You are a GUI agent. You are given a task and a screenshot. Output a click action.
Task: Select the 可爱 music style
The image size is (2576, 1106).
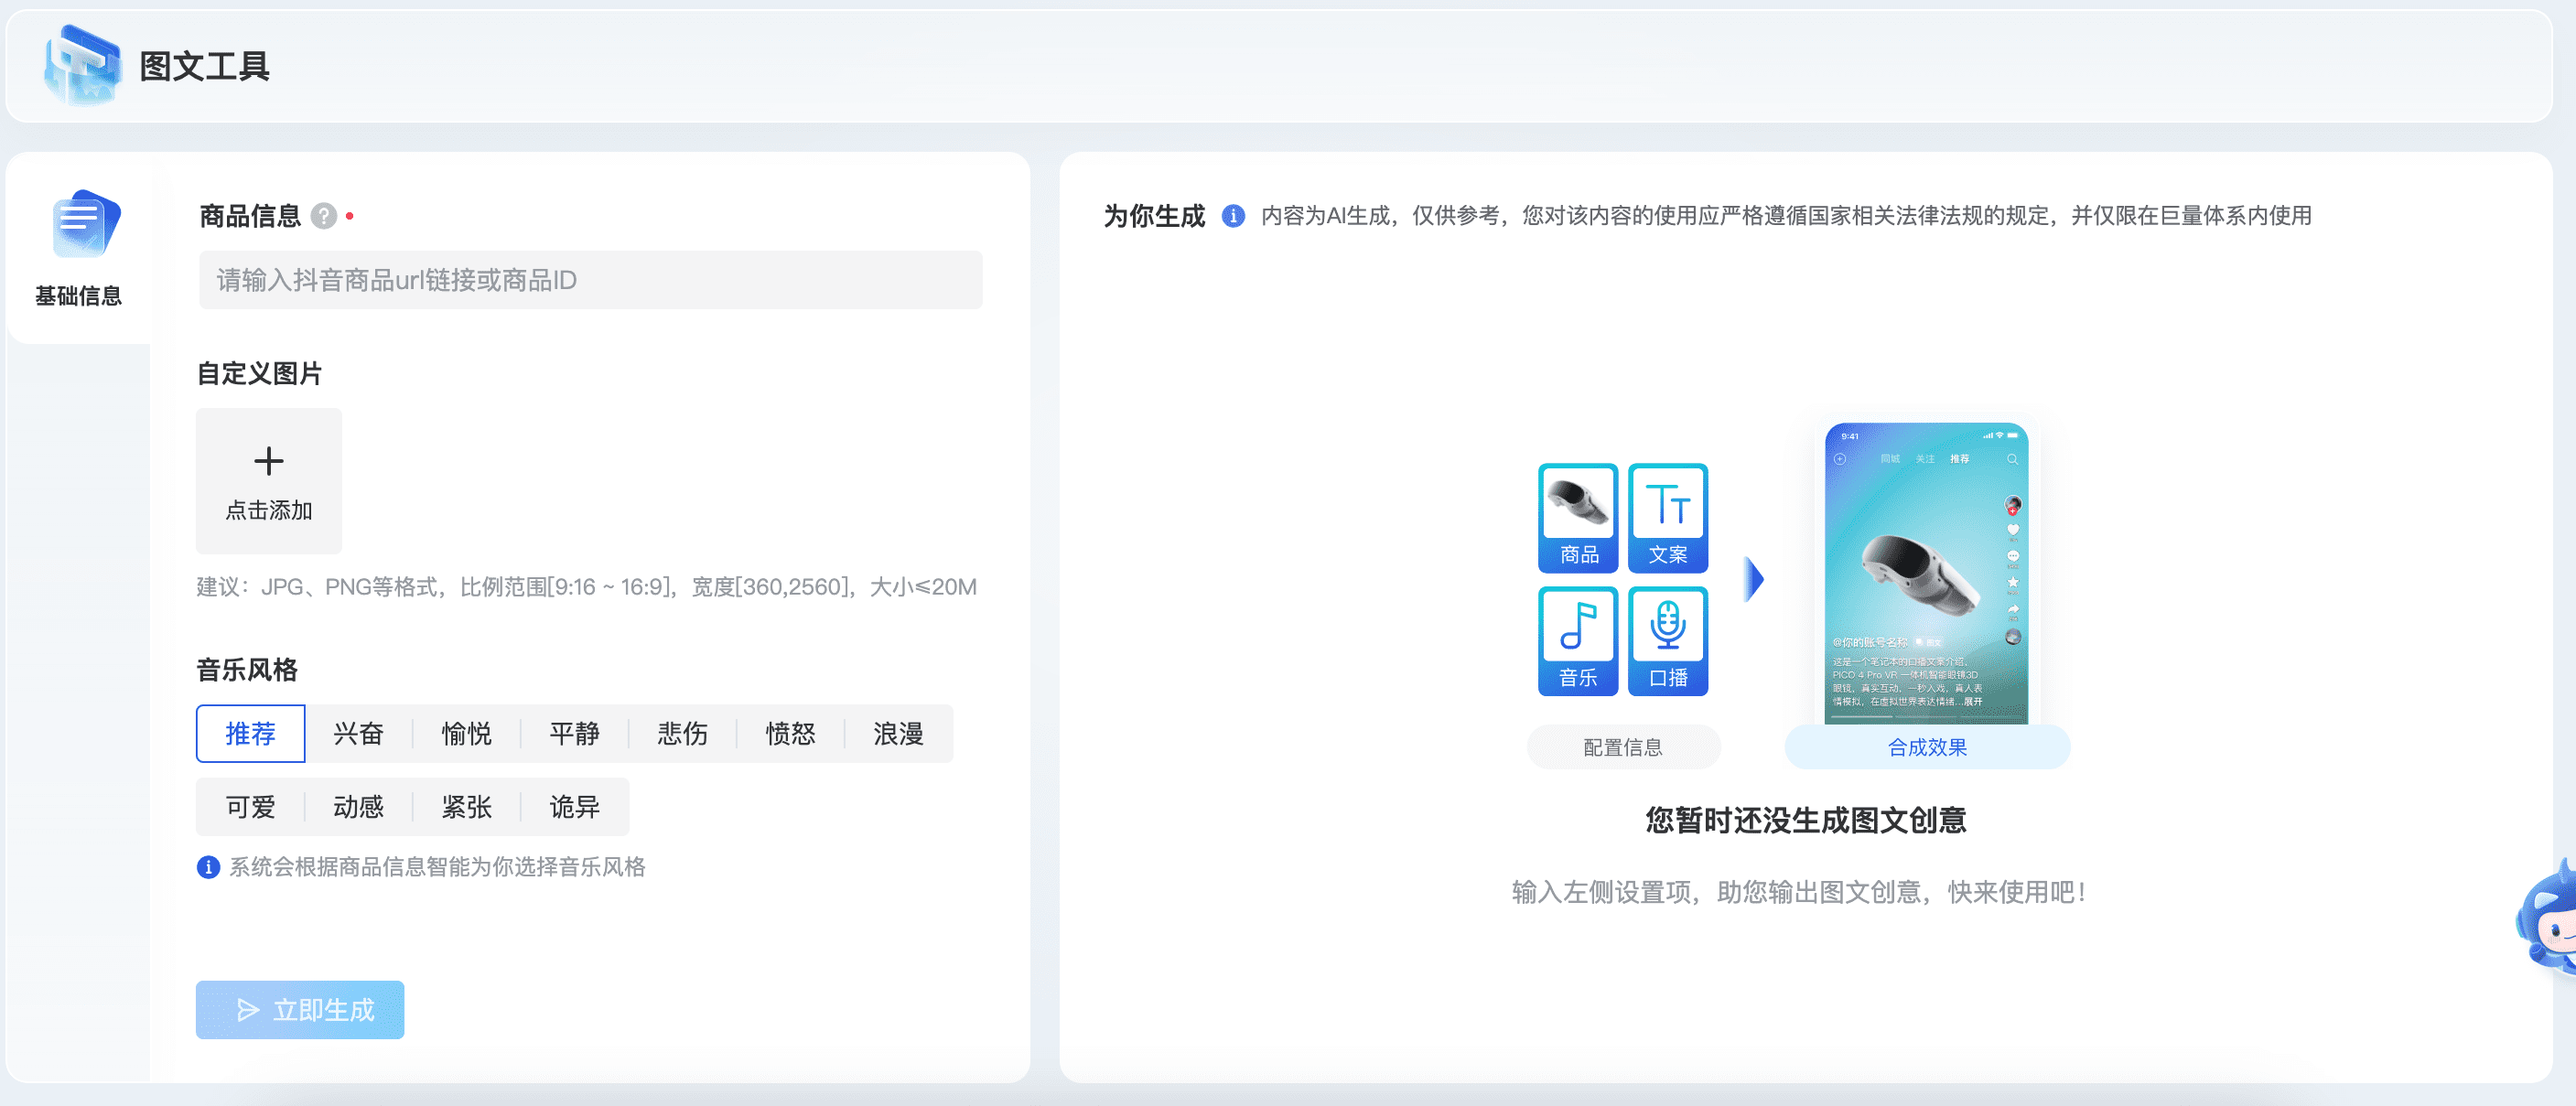(251, 806)
